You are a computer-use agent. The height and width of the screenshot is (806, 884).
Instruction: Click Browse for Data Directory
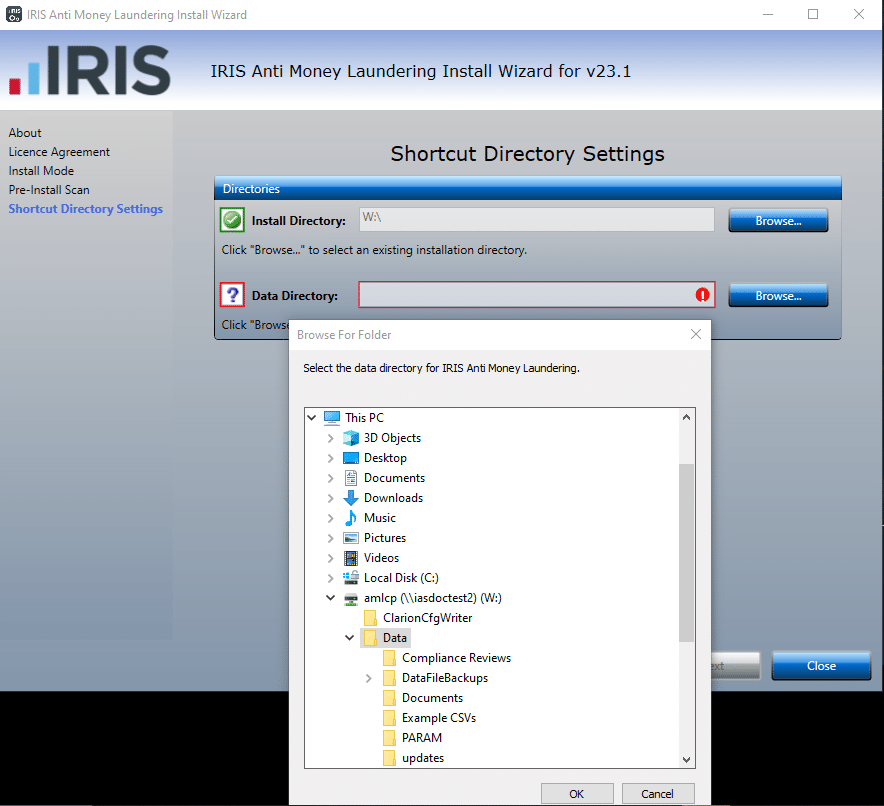778,295
